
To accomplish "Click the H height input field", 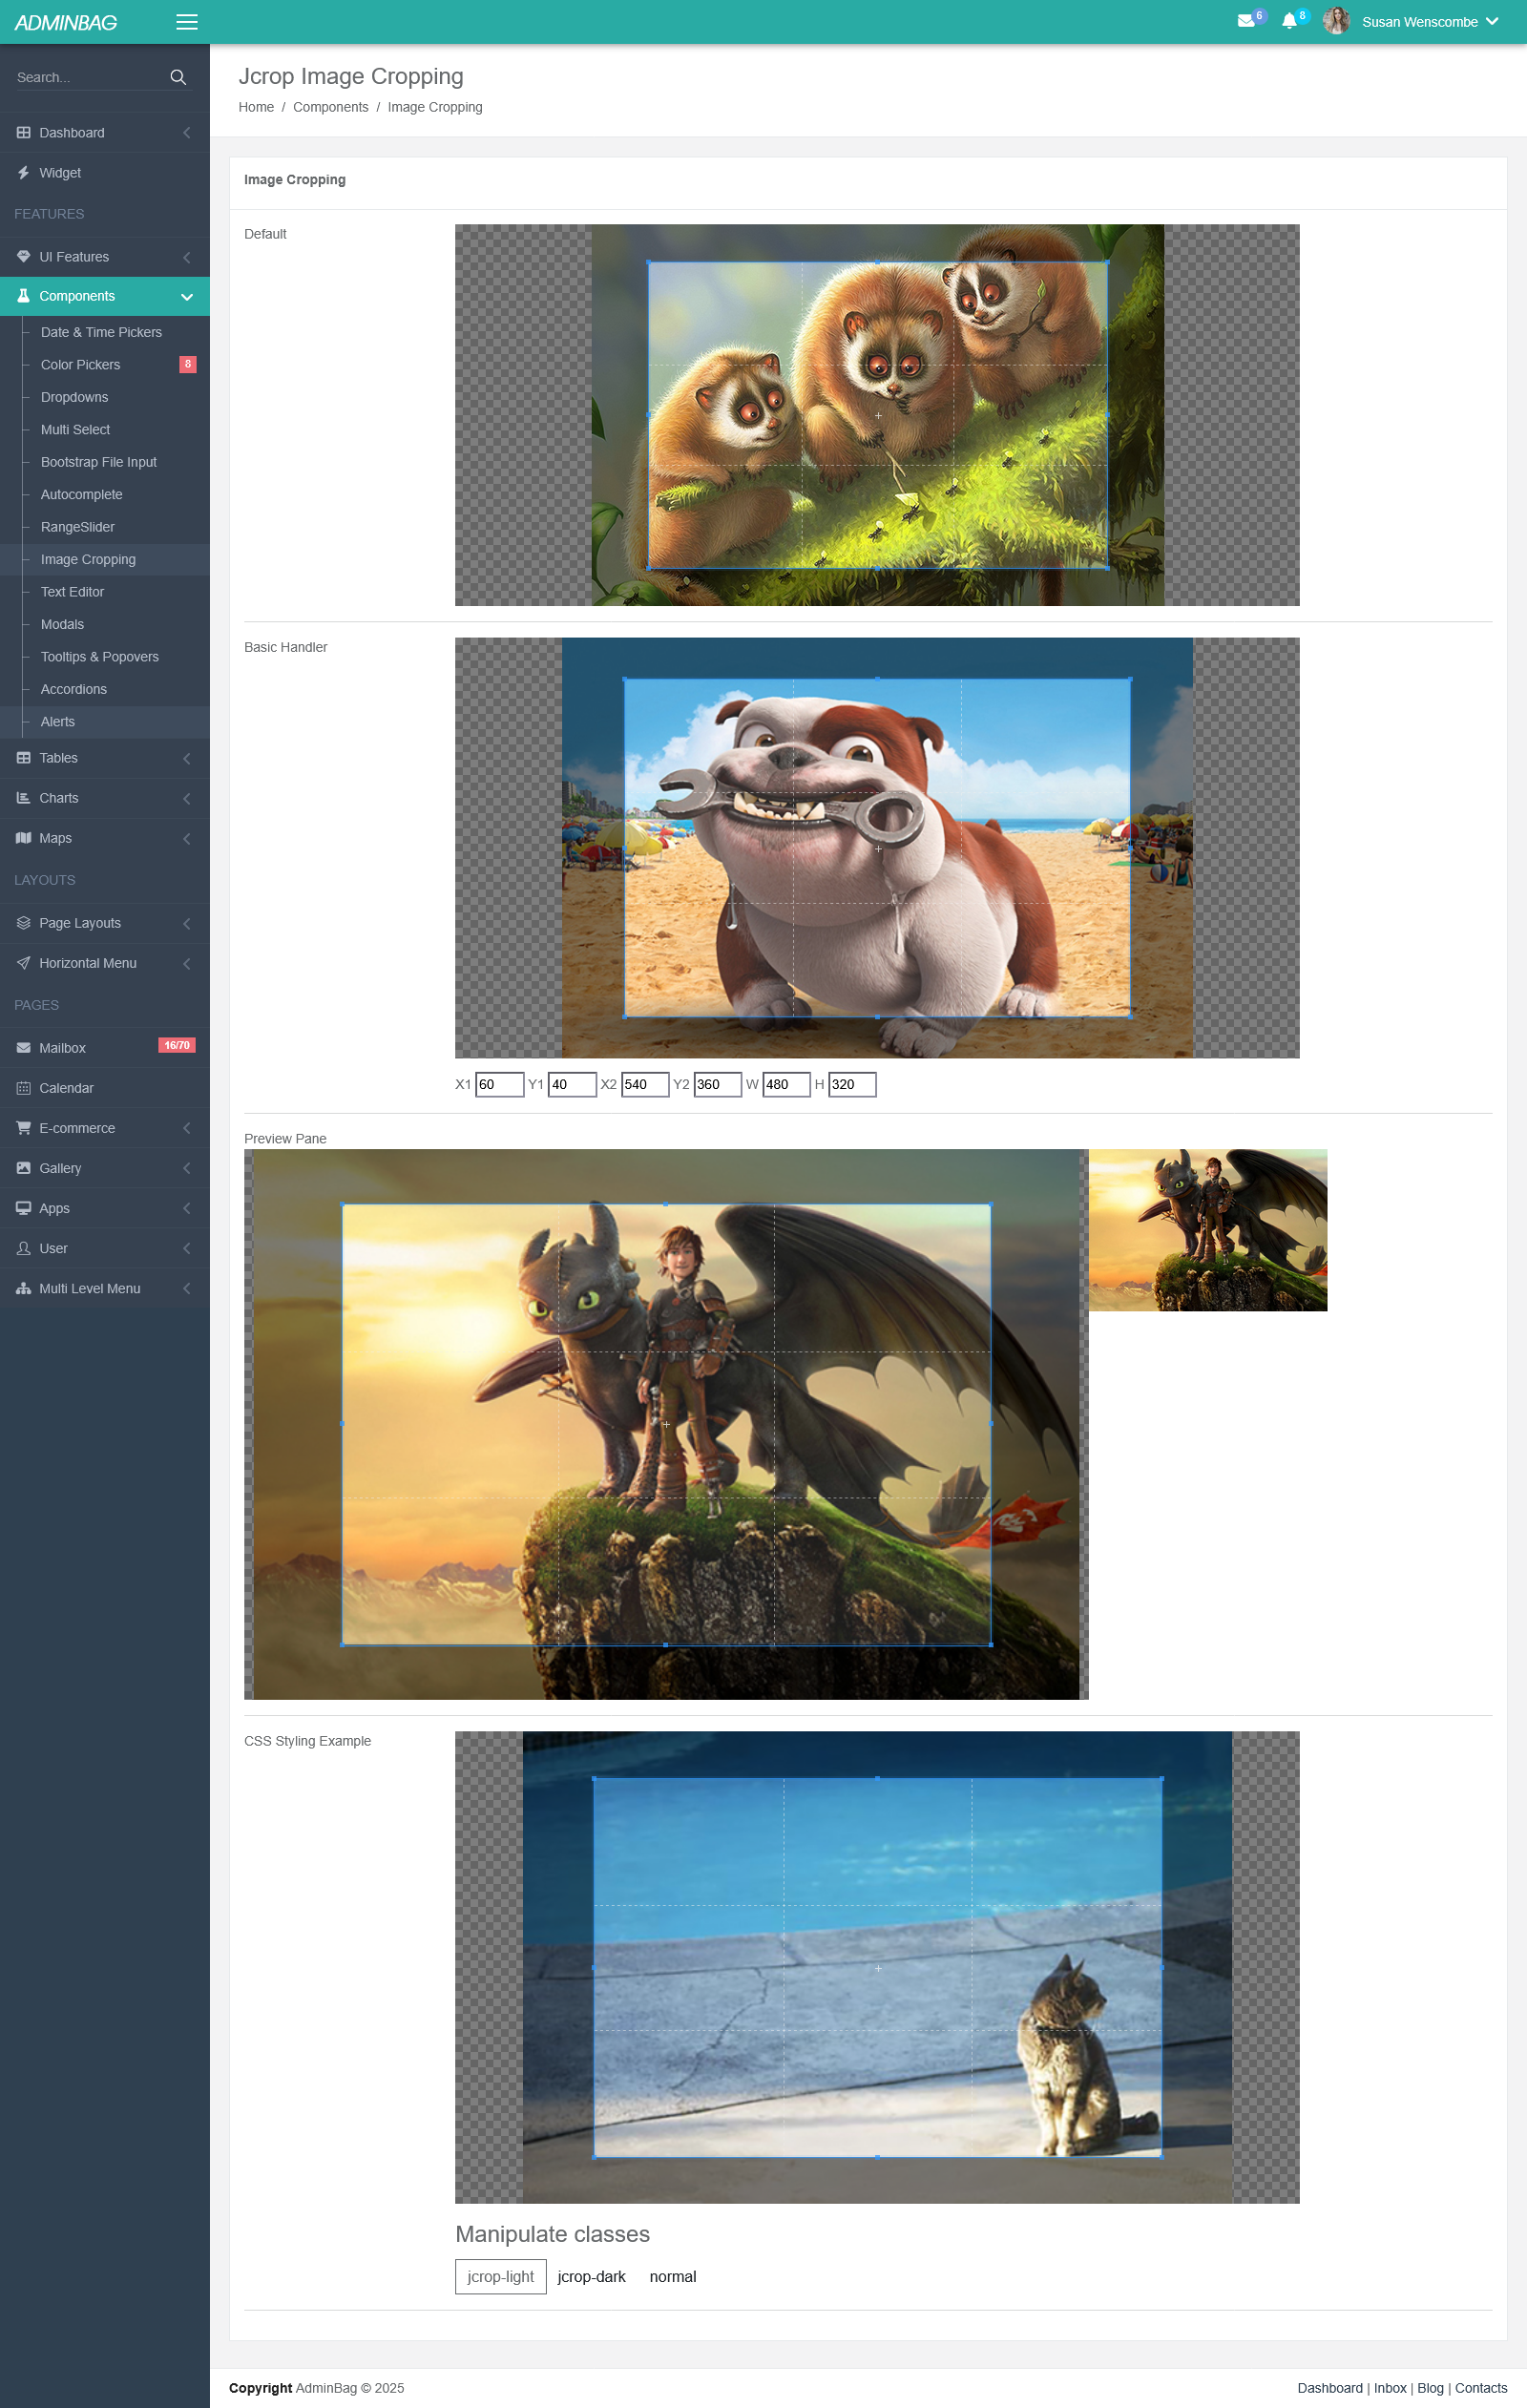I will 853,1084.
